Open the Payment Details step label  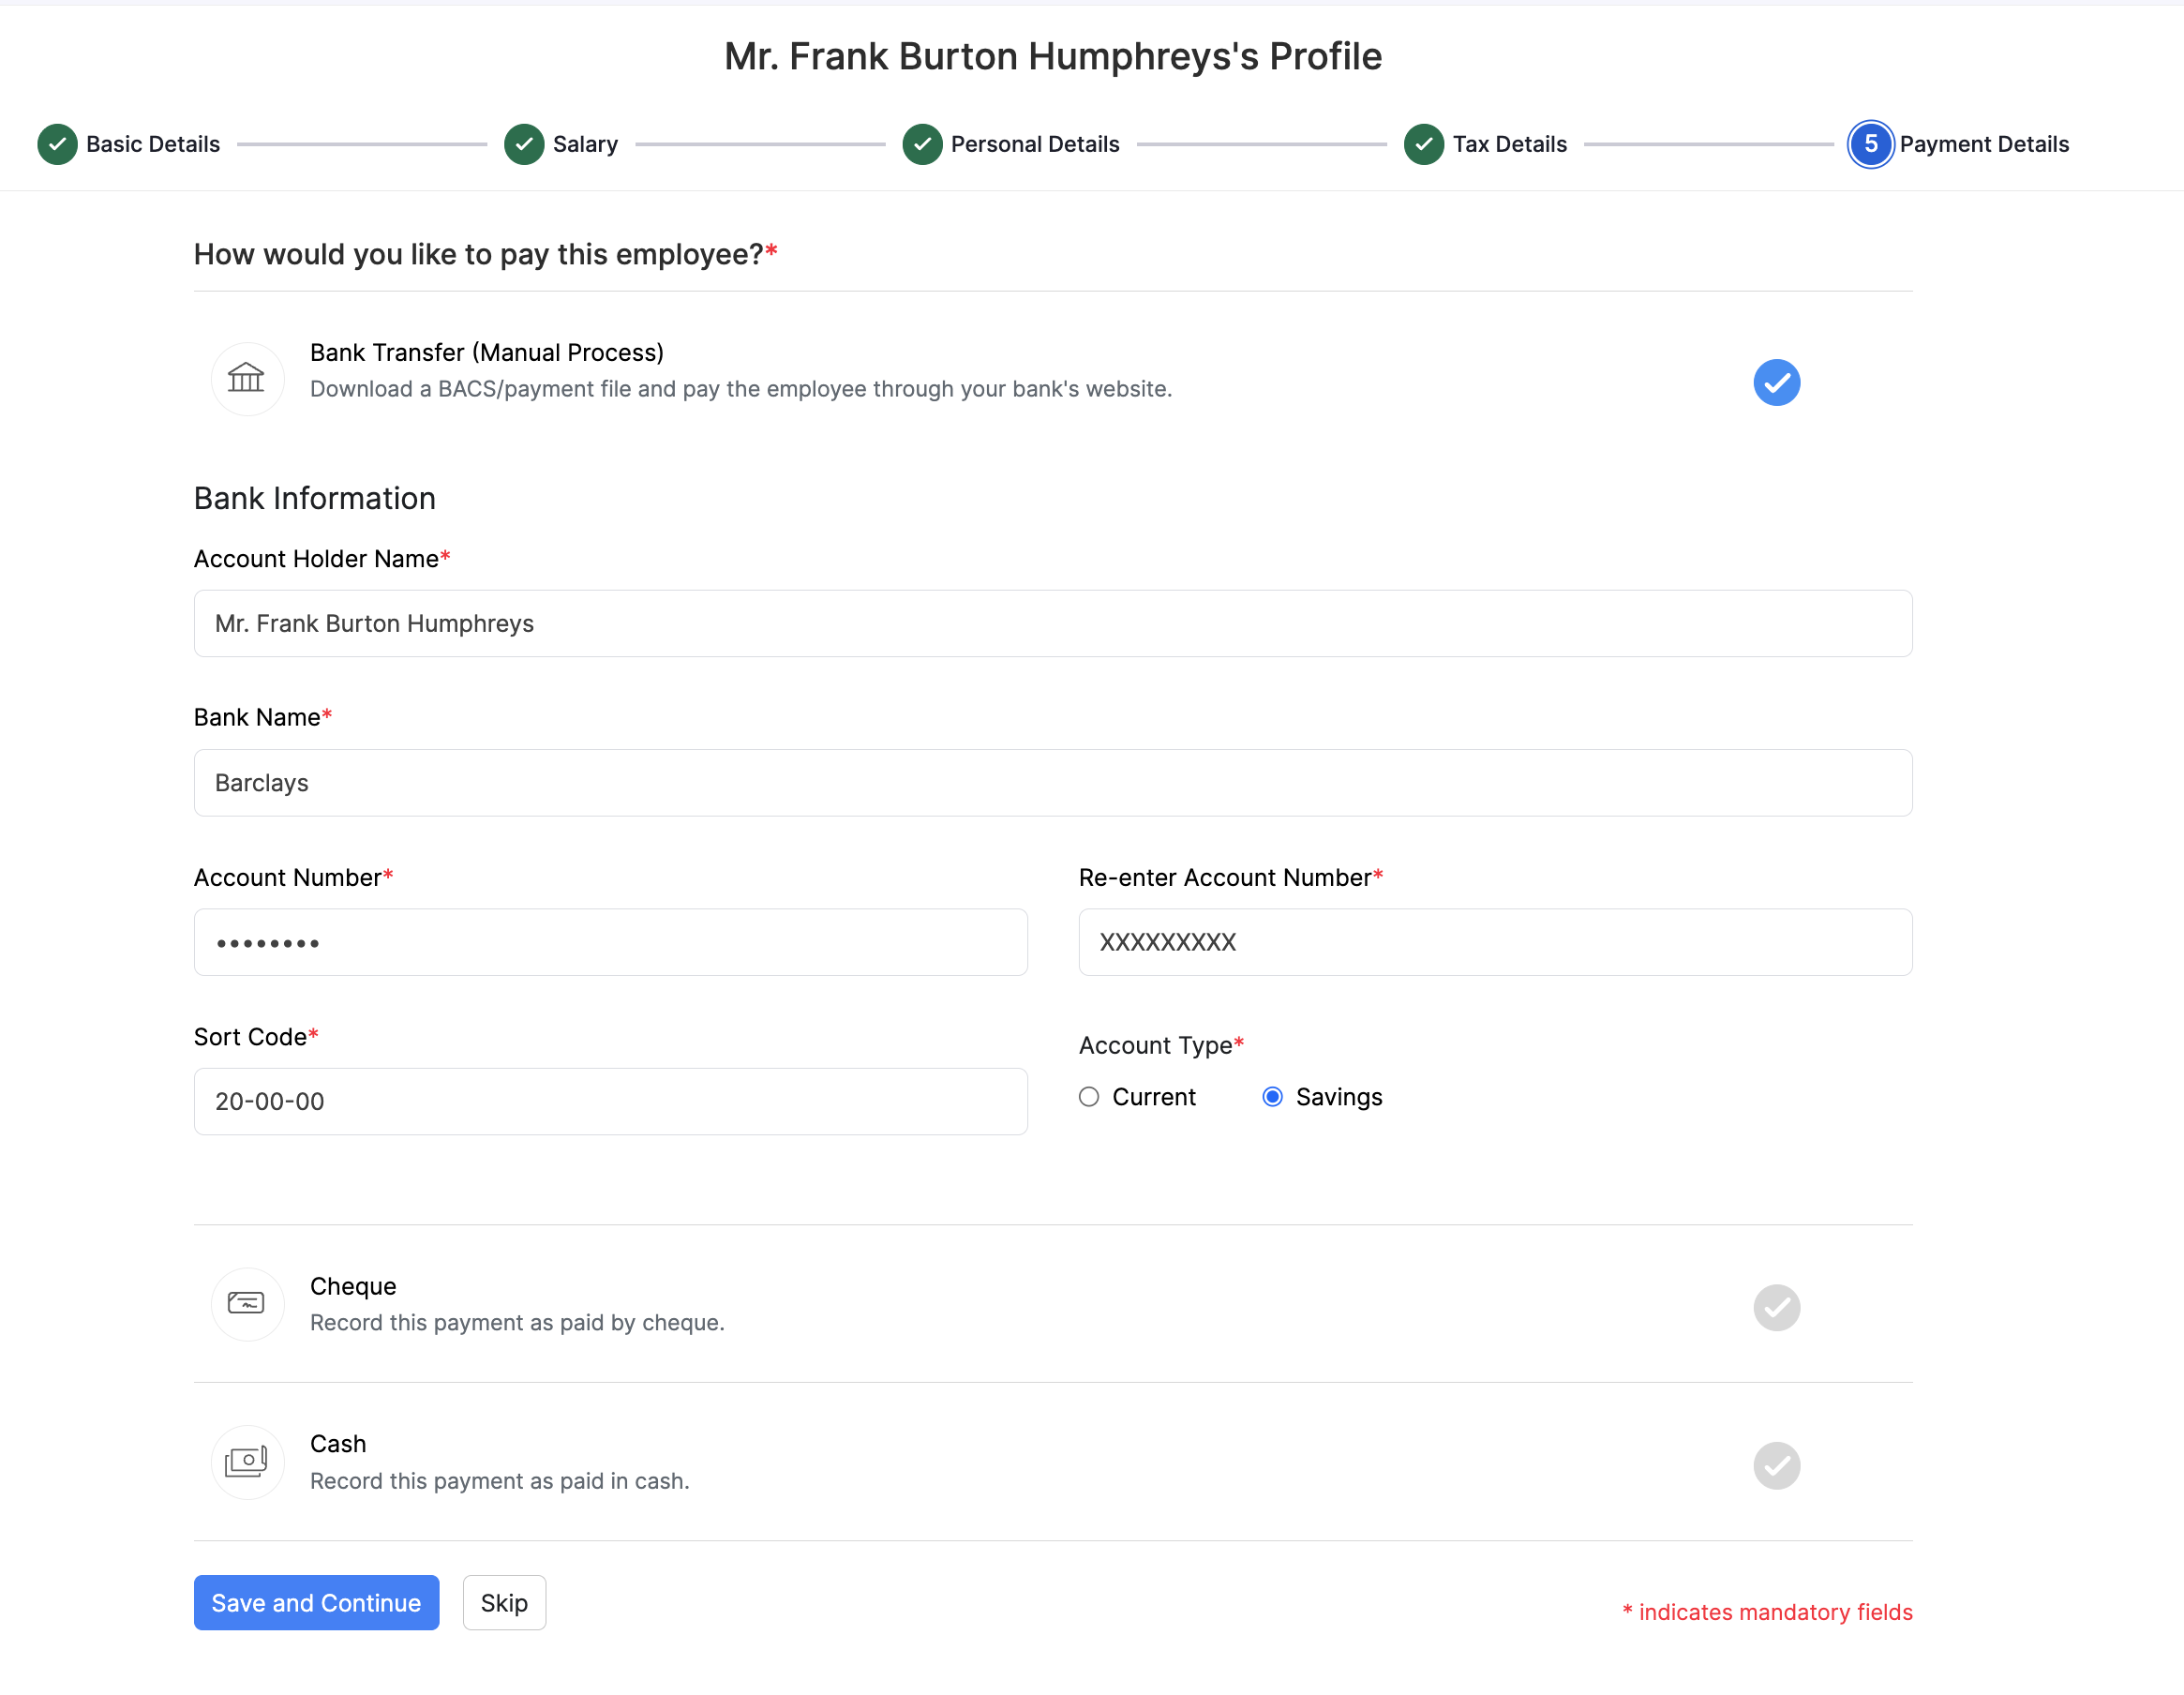pyautogui.click(x=1984, y=144)
